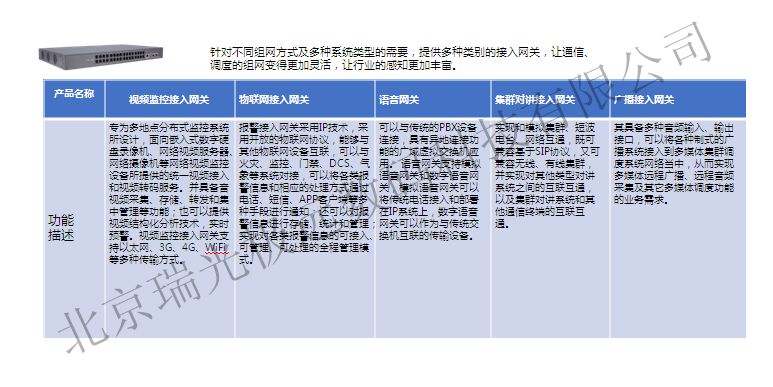Click the network gateway device image
The height and width of the screenshot is (387, 773).
(101, 57)
